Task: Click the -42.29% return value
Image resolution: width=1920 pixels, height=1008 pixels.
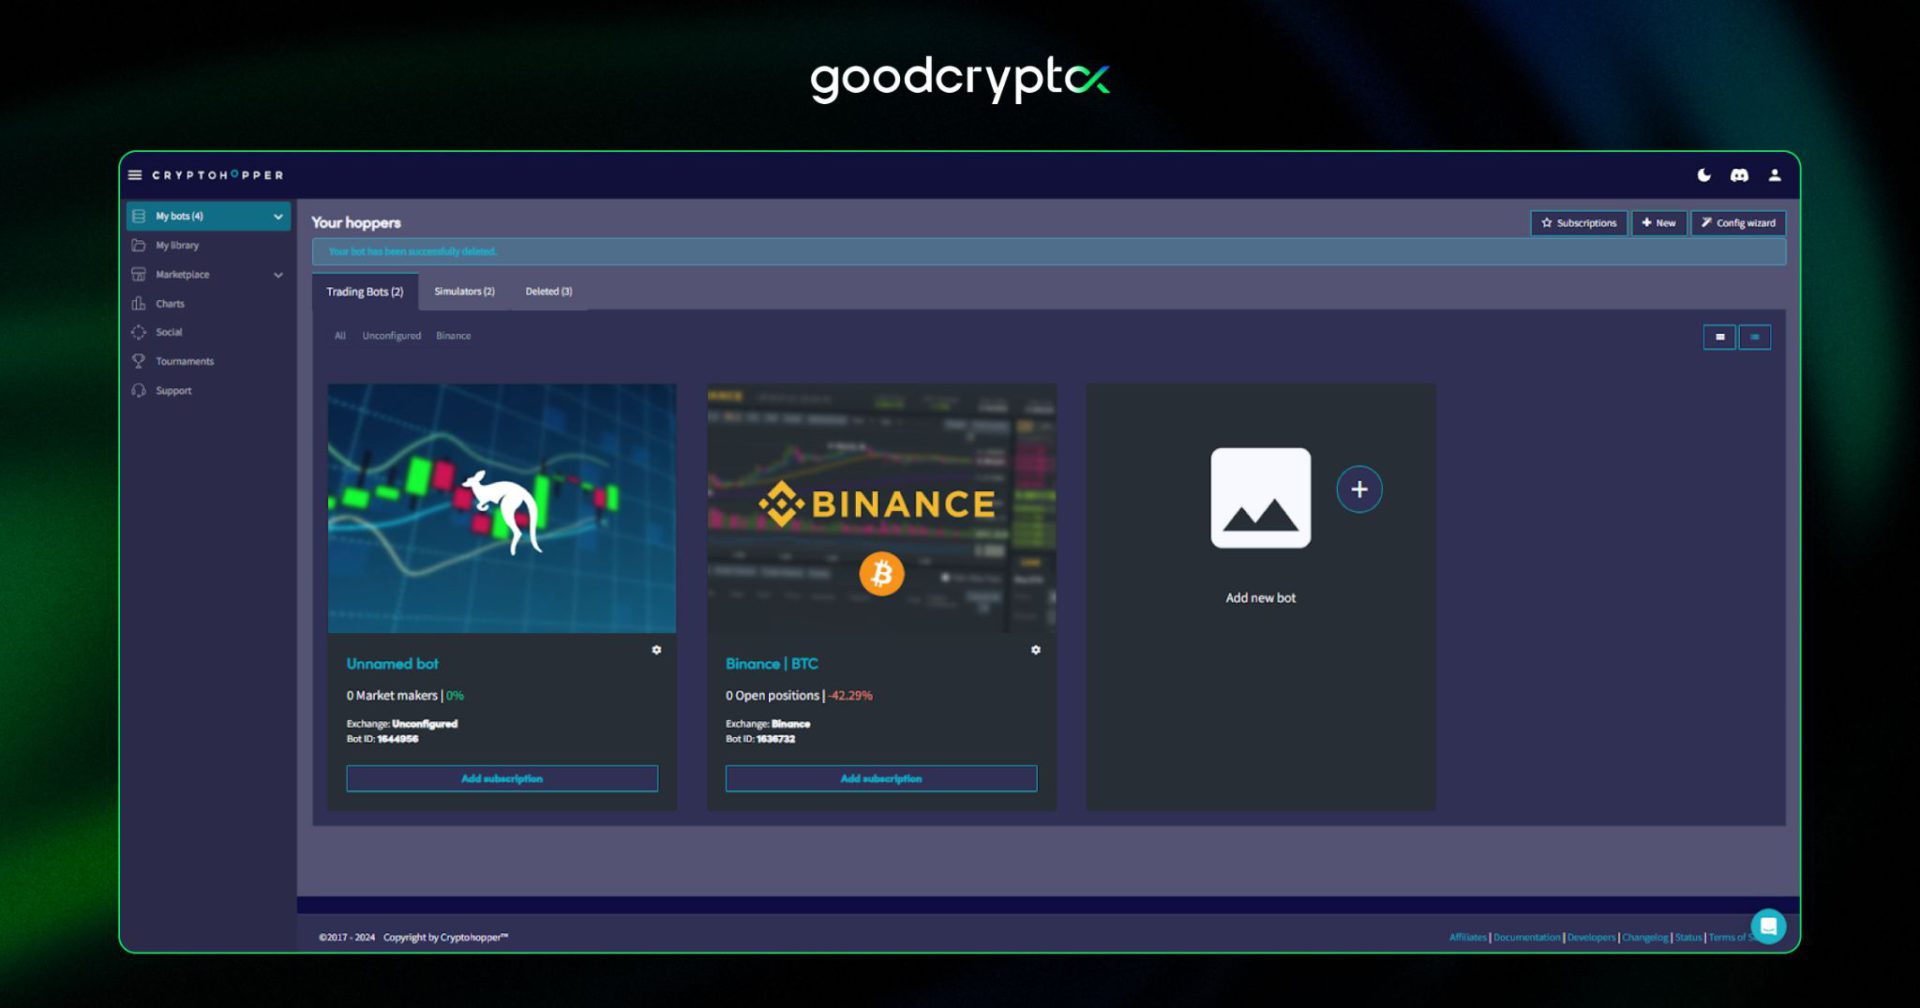Action: click(850, 696)
